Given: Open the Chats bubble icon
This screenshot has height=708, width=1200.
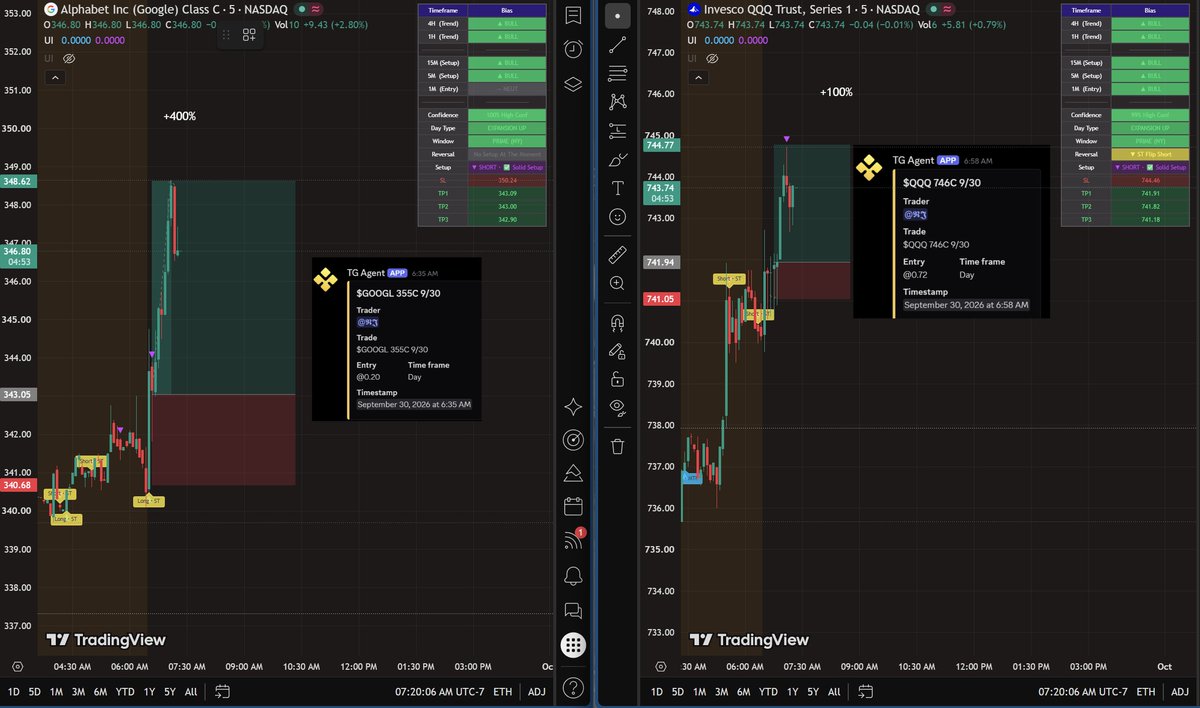Looking at the screenshot, I should pyautogui.click(x=573, y=610).
